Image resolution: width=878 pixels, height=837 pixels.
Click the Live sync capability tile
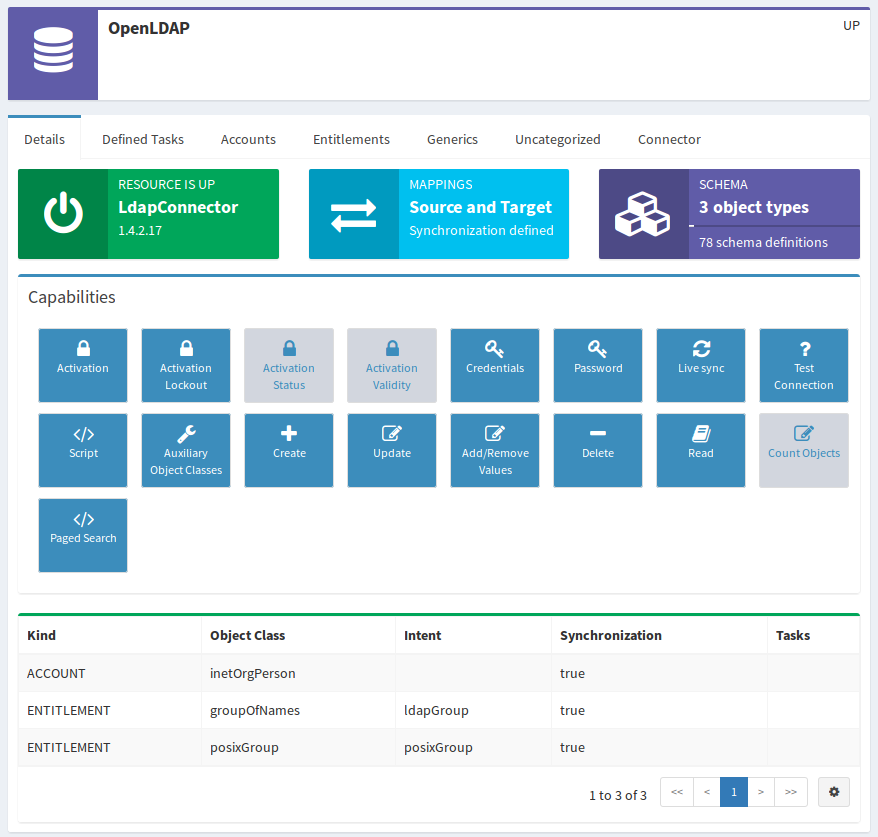coord(700,365)
